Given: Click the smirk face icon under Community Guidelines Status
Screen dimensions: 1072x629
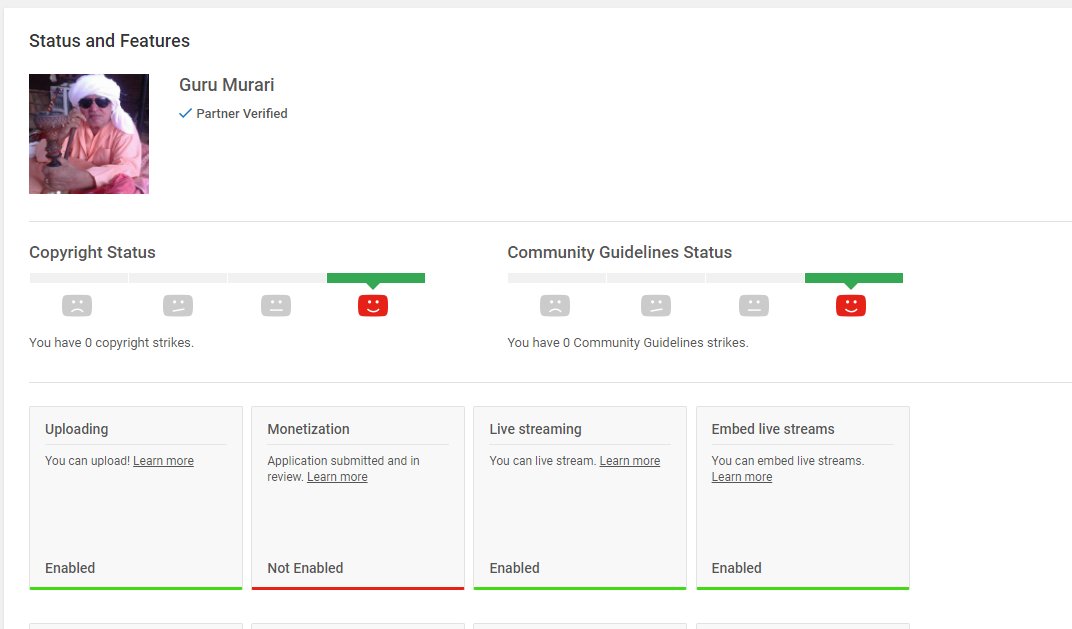Looking at the screenshot, I should pos(656,306).
